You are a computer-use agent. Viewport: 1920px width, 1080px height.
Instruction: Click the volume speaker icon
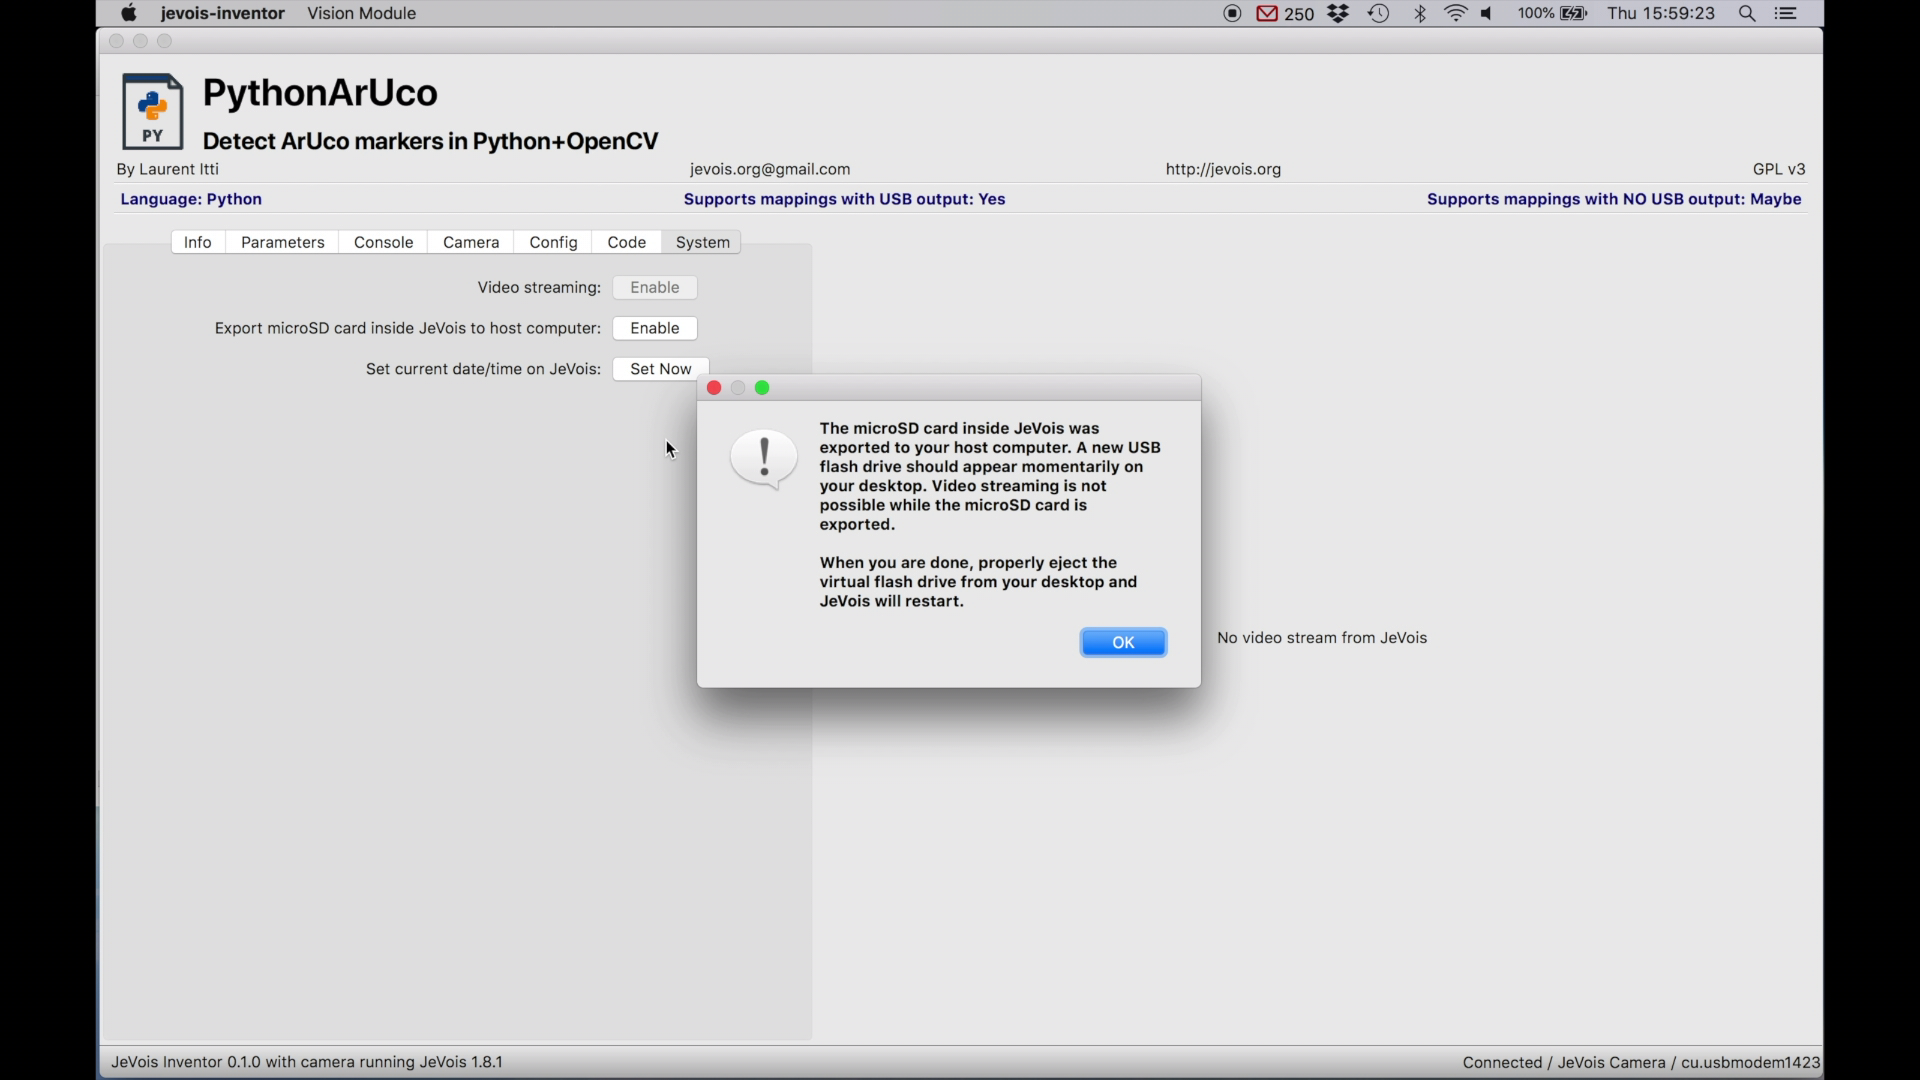click(1489, 14)
